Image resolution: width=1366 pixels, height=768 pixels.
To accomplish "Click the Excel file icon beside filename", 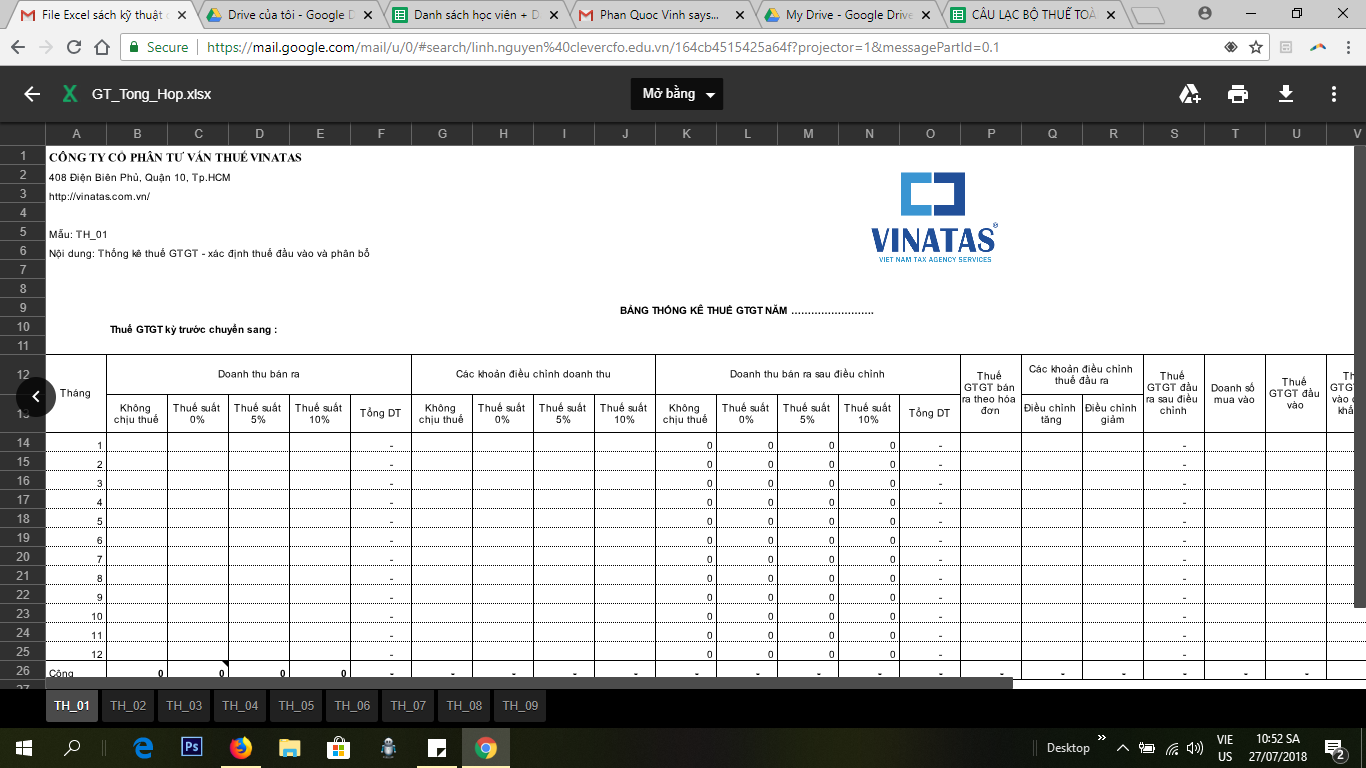I will point(69,94).
